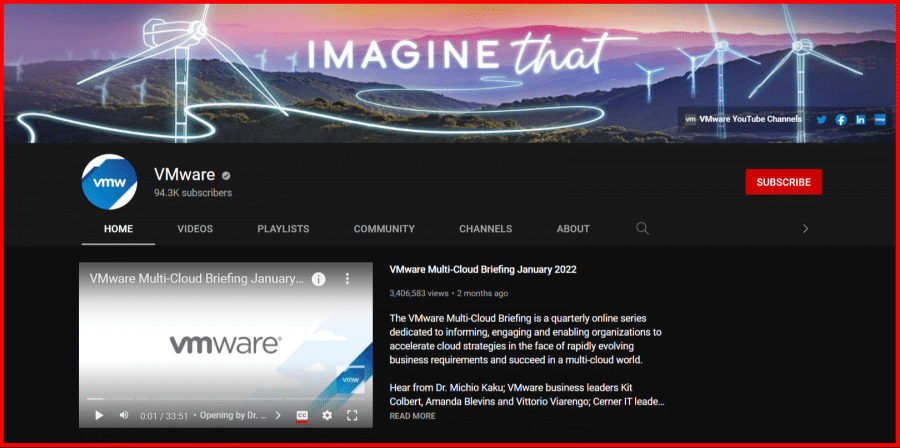
Task: Select the HOME tab
Action: (118, 229)
